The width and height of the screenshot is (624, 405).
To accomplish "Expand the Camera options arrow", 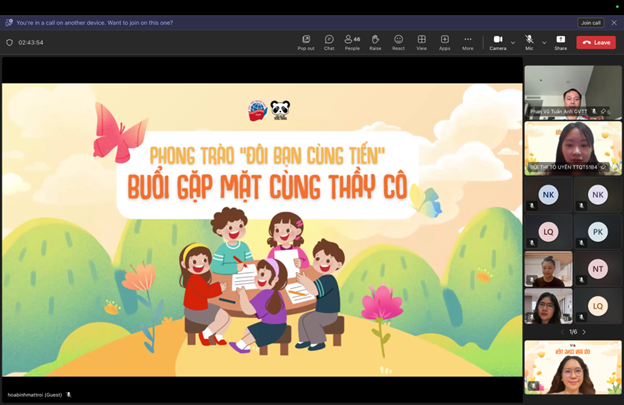I will pyautogui.click(x=513, y=42).
